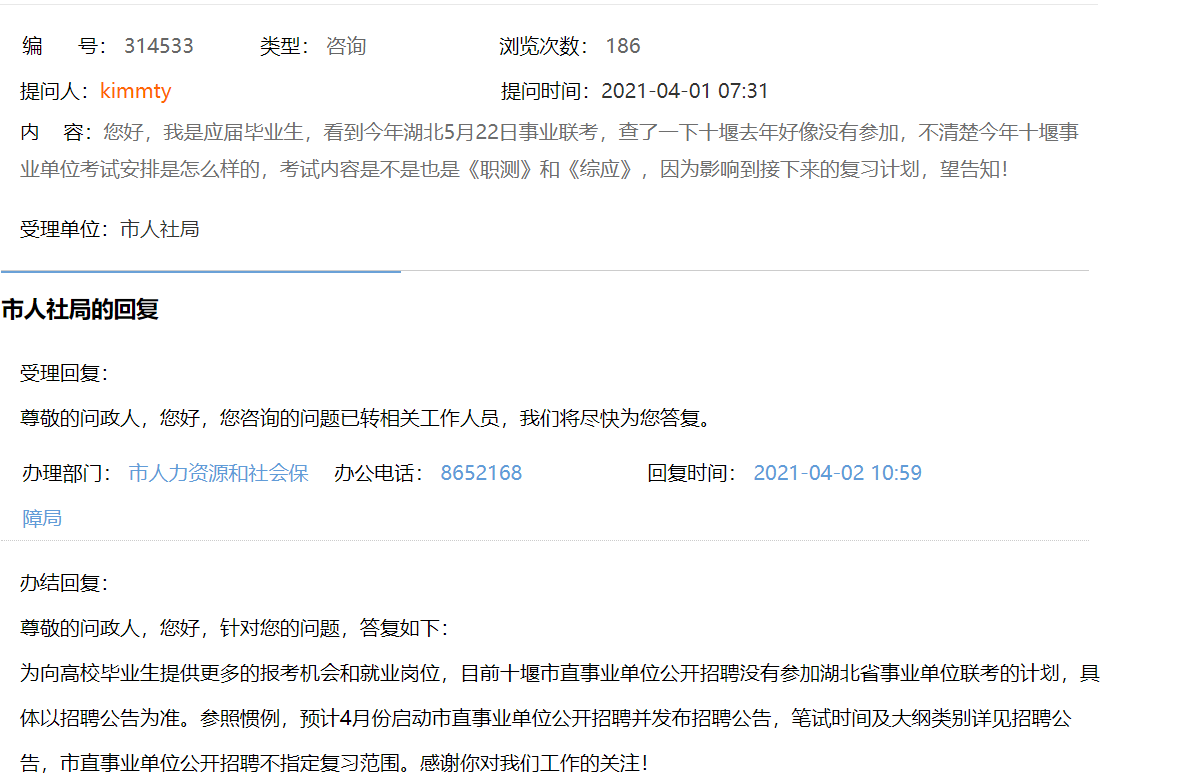Click the type value 咨询

[x=346, y=46]
